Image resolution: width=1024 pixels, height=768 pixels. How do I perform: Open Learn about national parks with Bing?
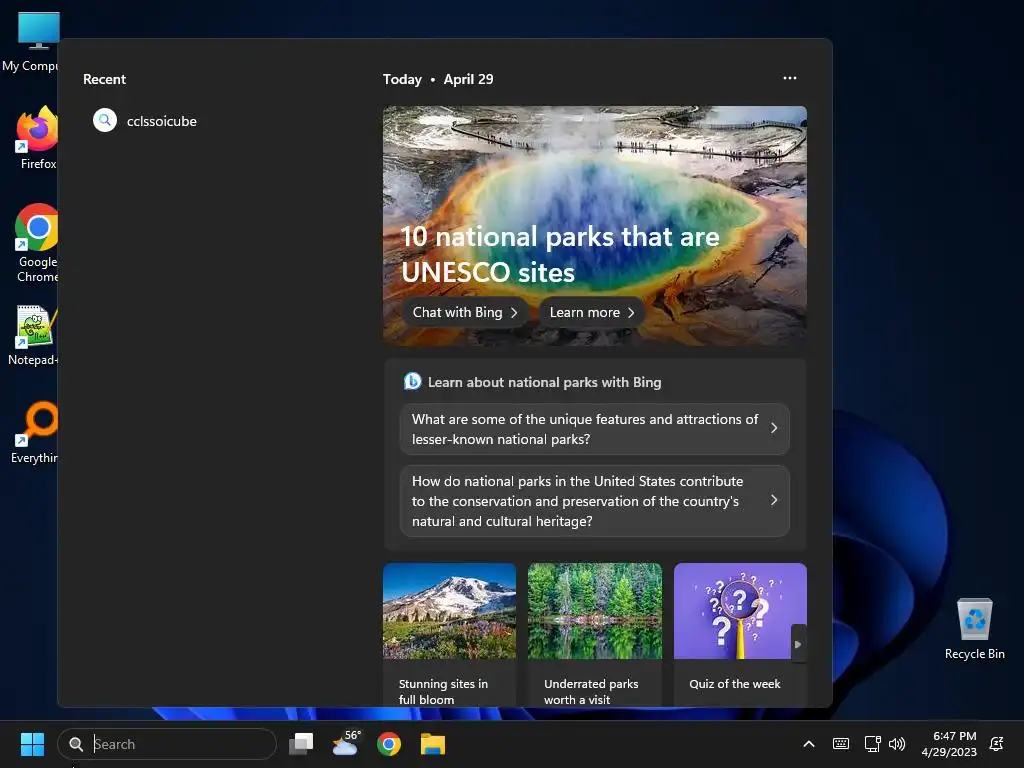544,382
